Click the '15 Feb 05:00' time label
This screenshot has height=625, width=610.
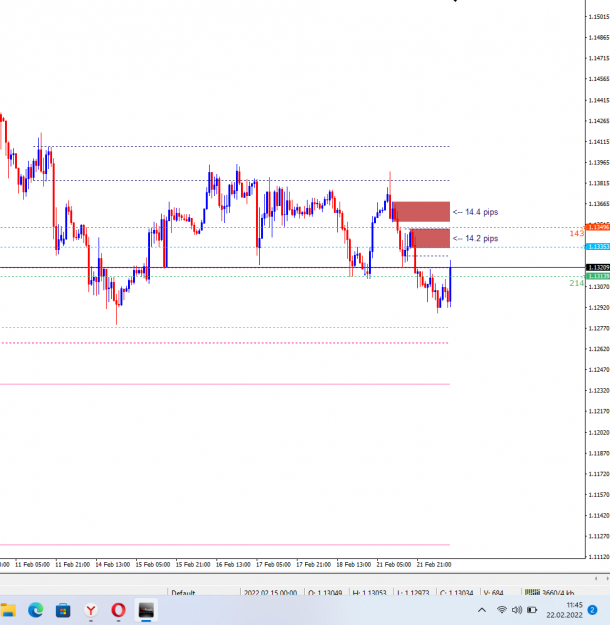point(153,564)
